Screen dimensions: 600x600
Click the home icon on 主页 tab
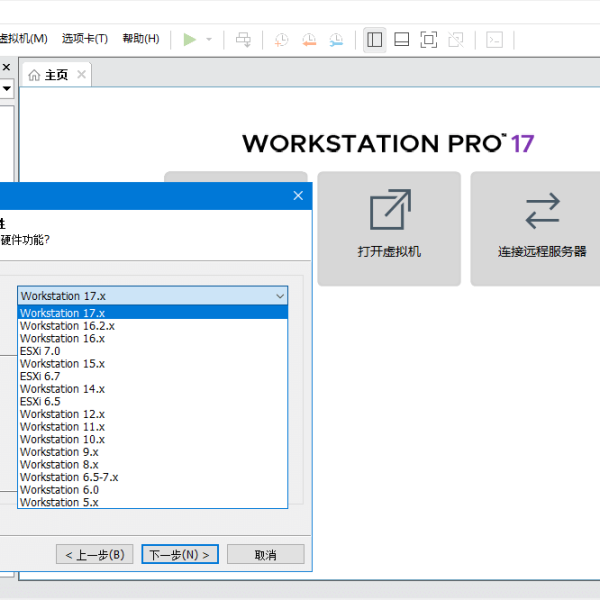[34, 75]
